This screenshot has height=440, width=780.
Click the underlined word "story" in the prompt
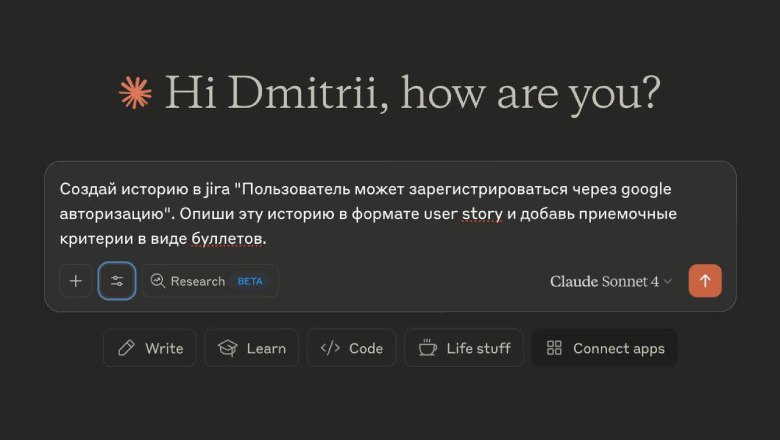[482, 214]
